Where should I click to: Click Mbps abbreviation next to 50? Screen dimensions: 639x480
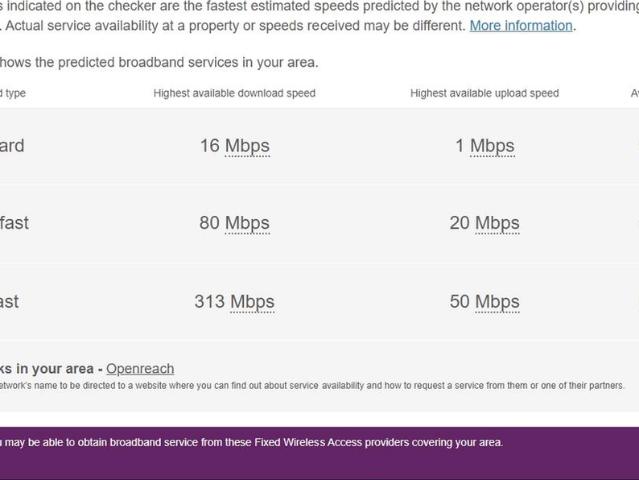(x=497, y=301)
